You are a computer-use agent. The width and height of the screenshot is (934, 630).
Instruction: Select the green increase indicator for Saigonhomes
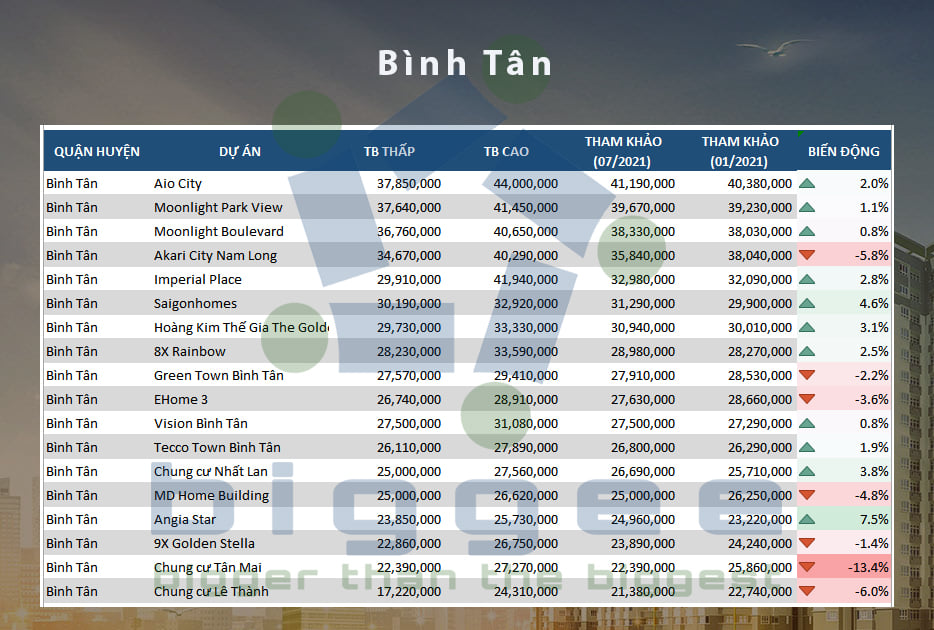806,303
